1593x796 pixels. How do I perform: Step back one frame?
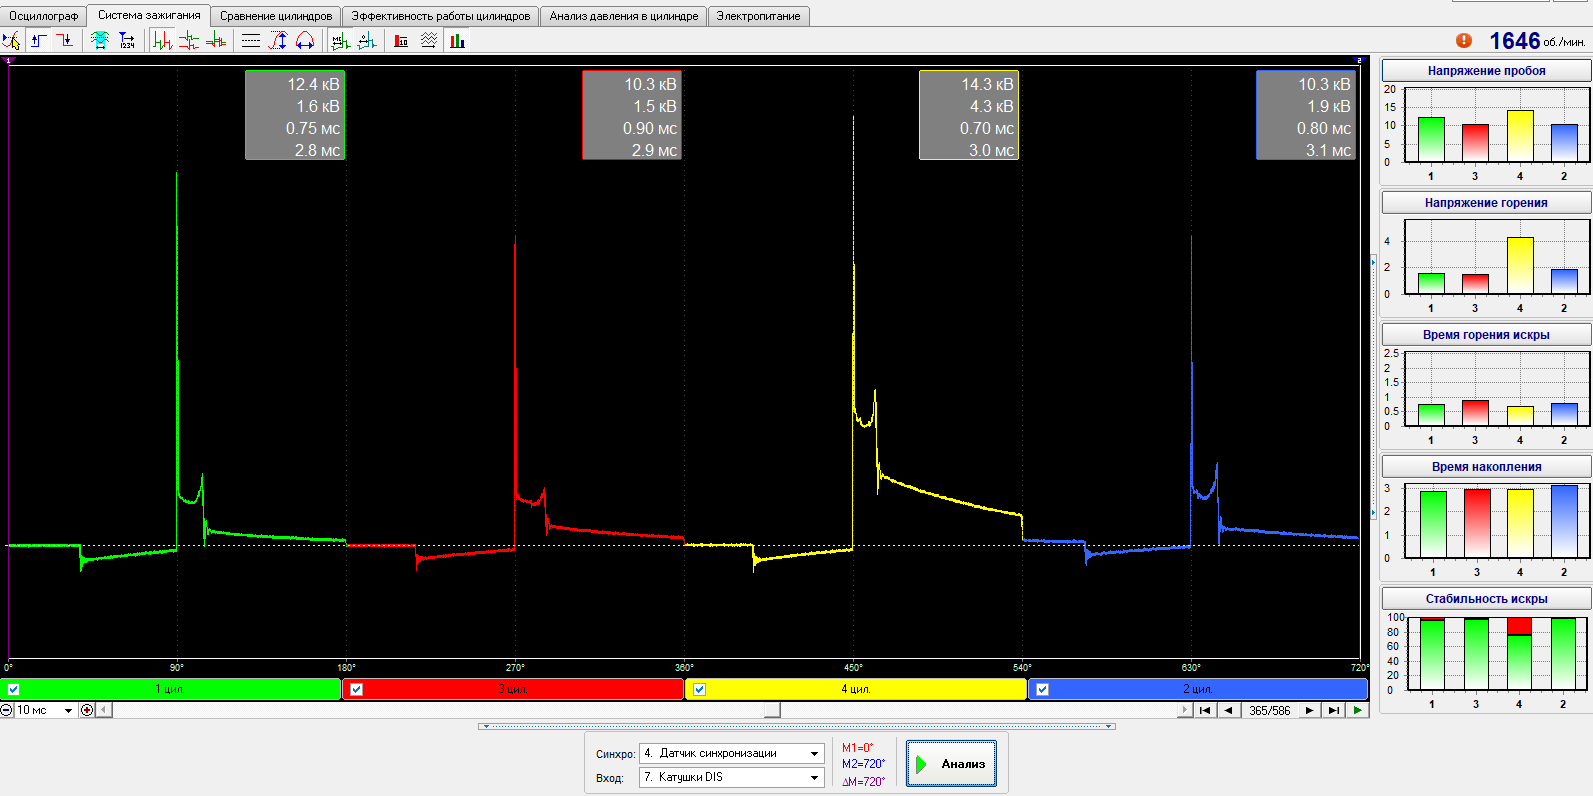click(x=1228, y=710)
